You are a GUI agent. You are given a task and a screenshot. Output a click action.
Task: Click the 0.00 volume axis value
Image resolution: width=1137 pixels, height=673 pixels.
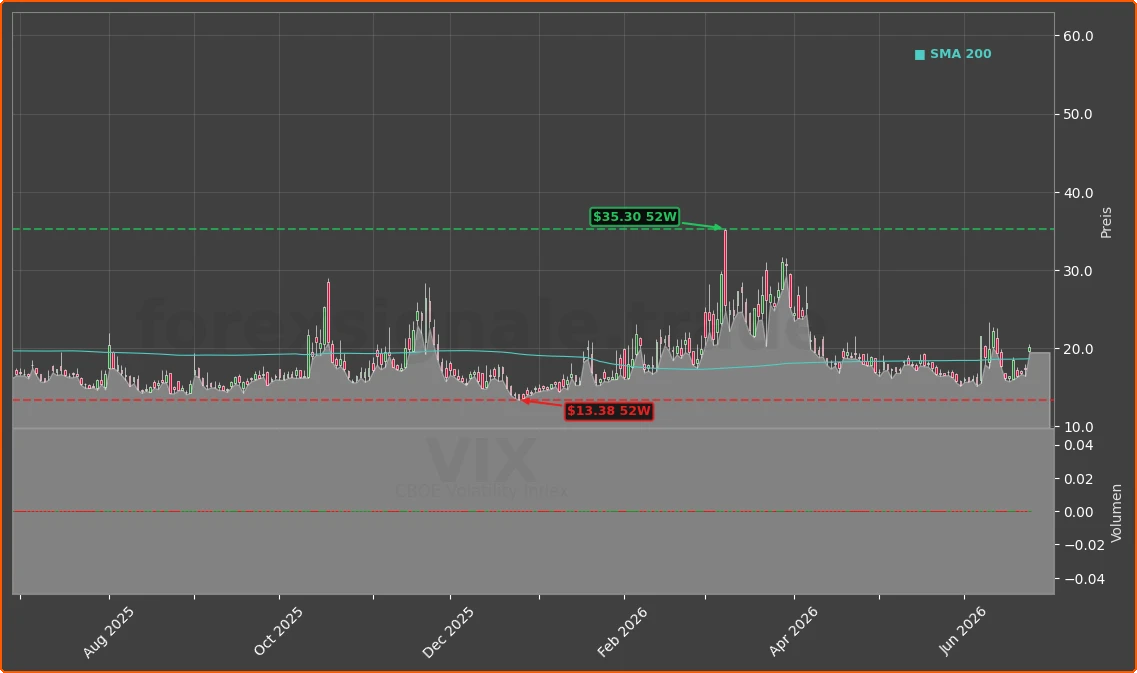click(x=1078, y=512)
